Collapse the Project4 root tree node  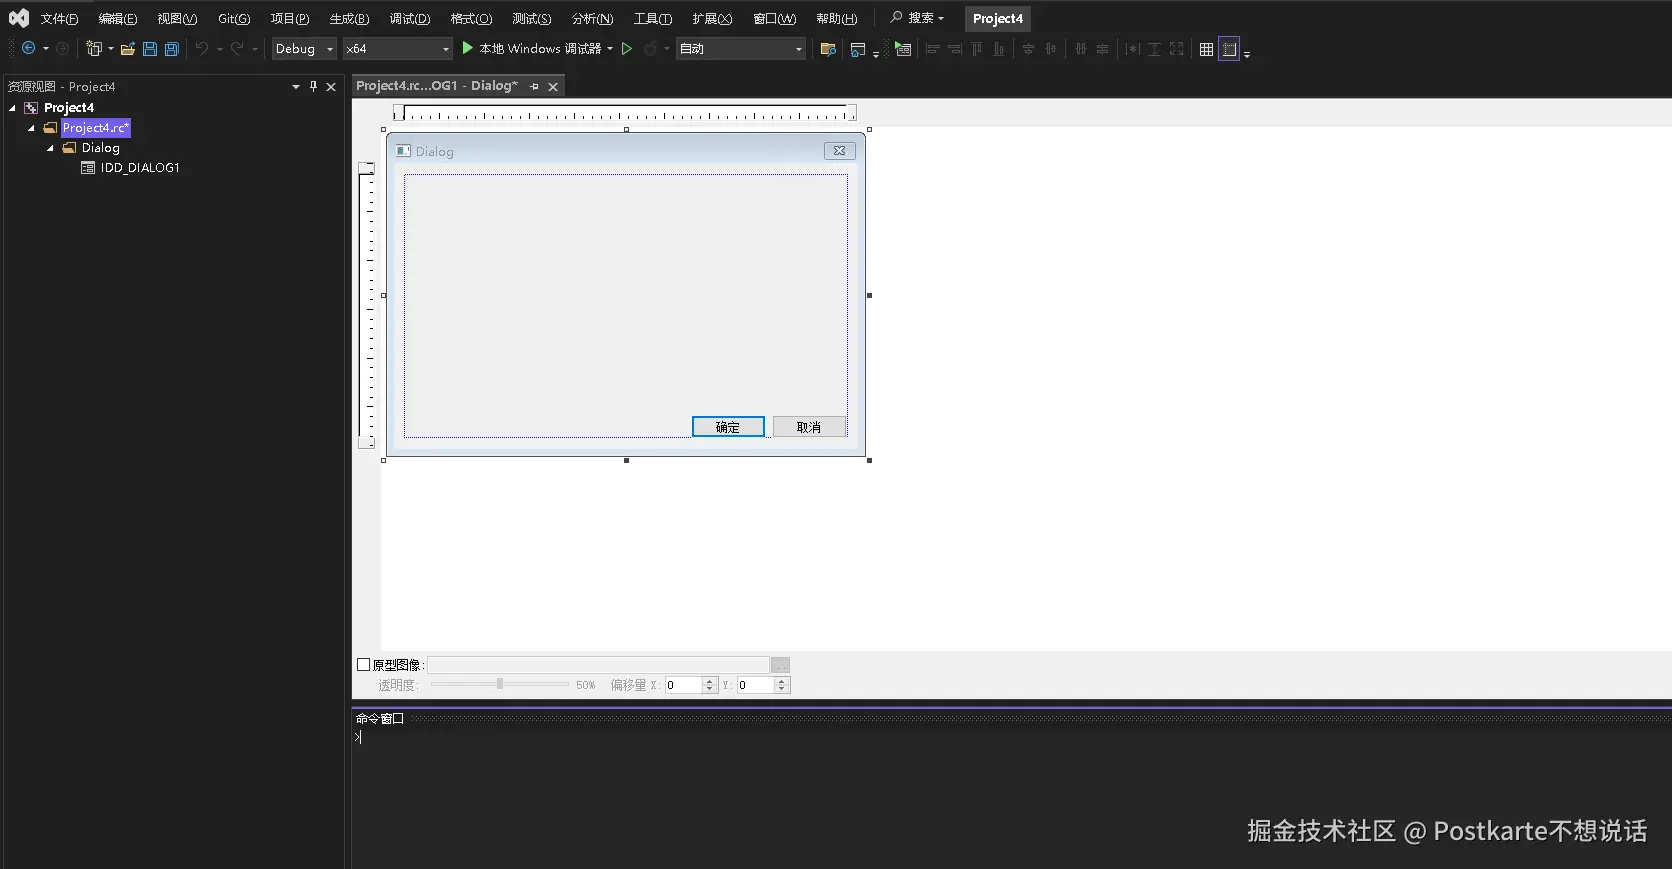pyautogui.click(x=12, y=108)
